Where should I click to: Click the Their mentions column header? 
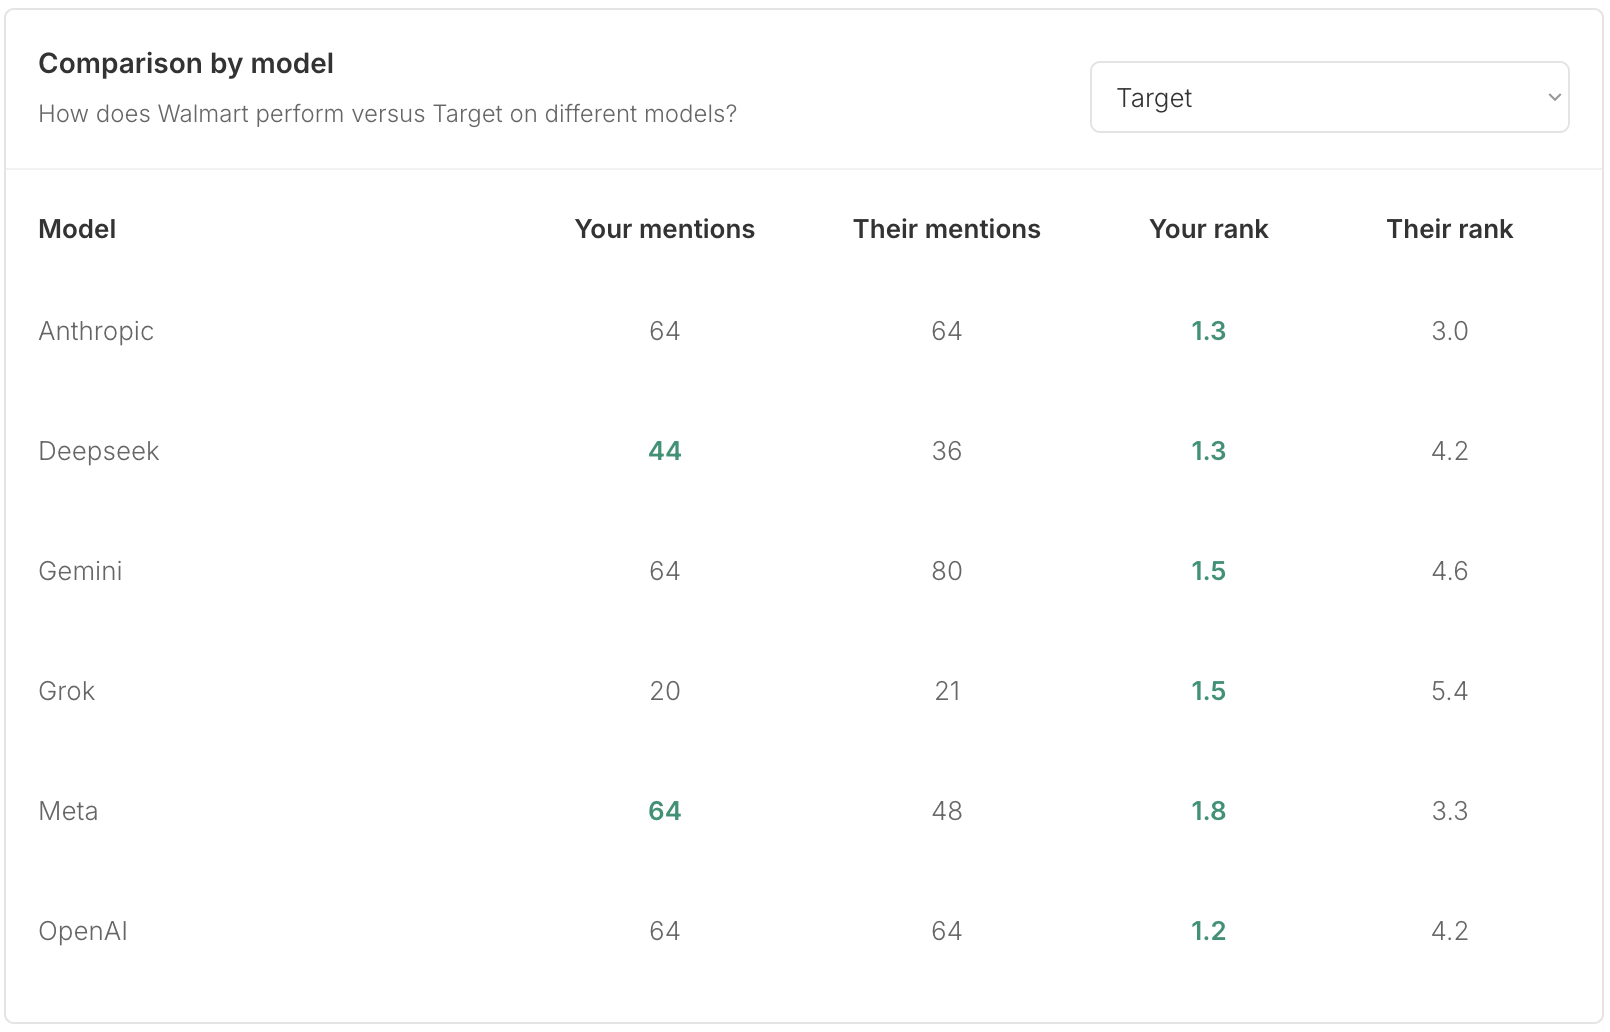(946, 229)
